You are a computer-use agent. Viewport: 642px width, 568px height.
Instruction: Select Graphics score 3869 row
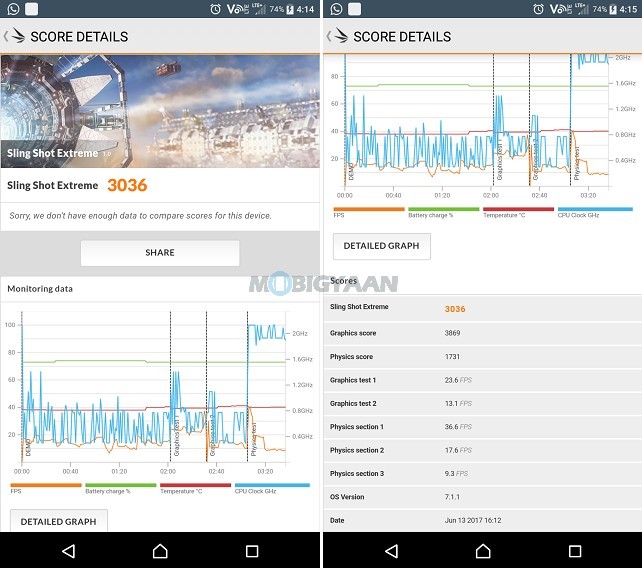(x=483, y=333)
